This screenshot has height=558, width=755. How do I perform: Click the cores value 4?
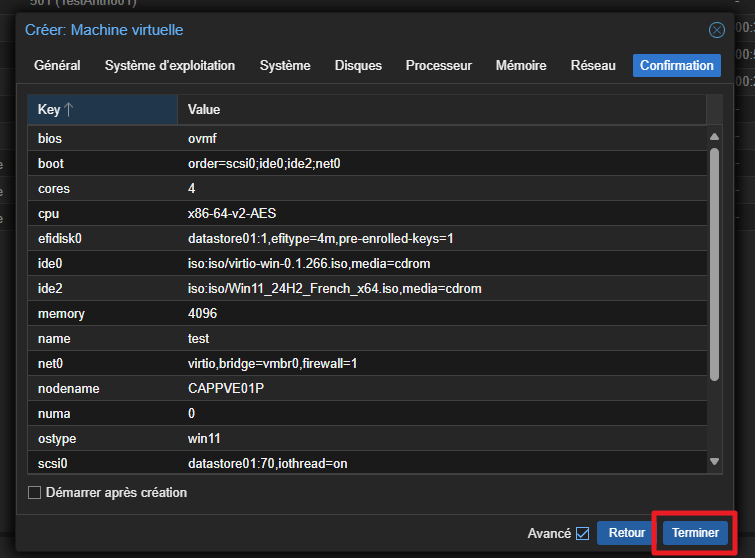pyautogui.click(x=192, y=189)
